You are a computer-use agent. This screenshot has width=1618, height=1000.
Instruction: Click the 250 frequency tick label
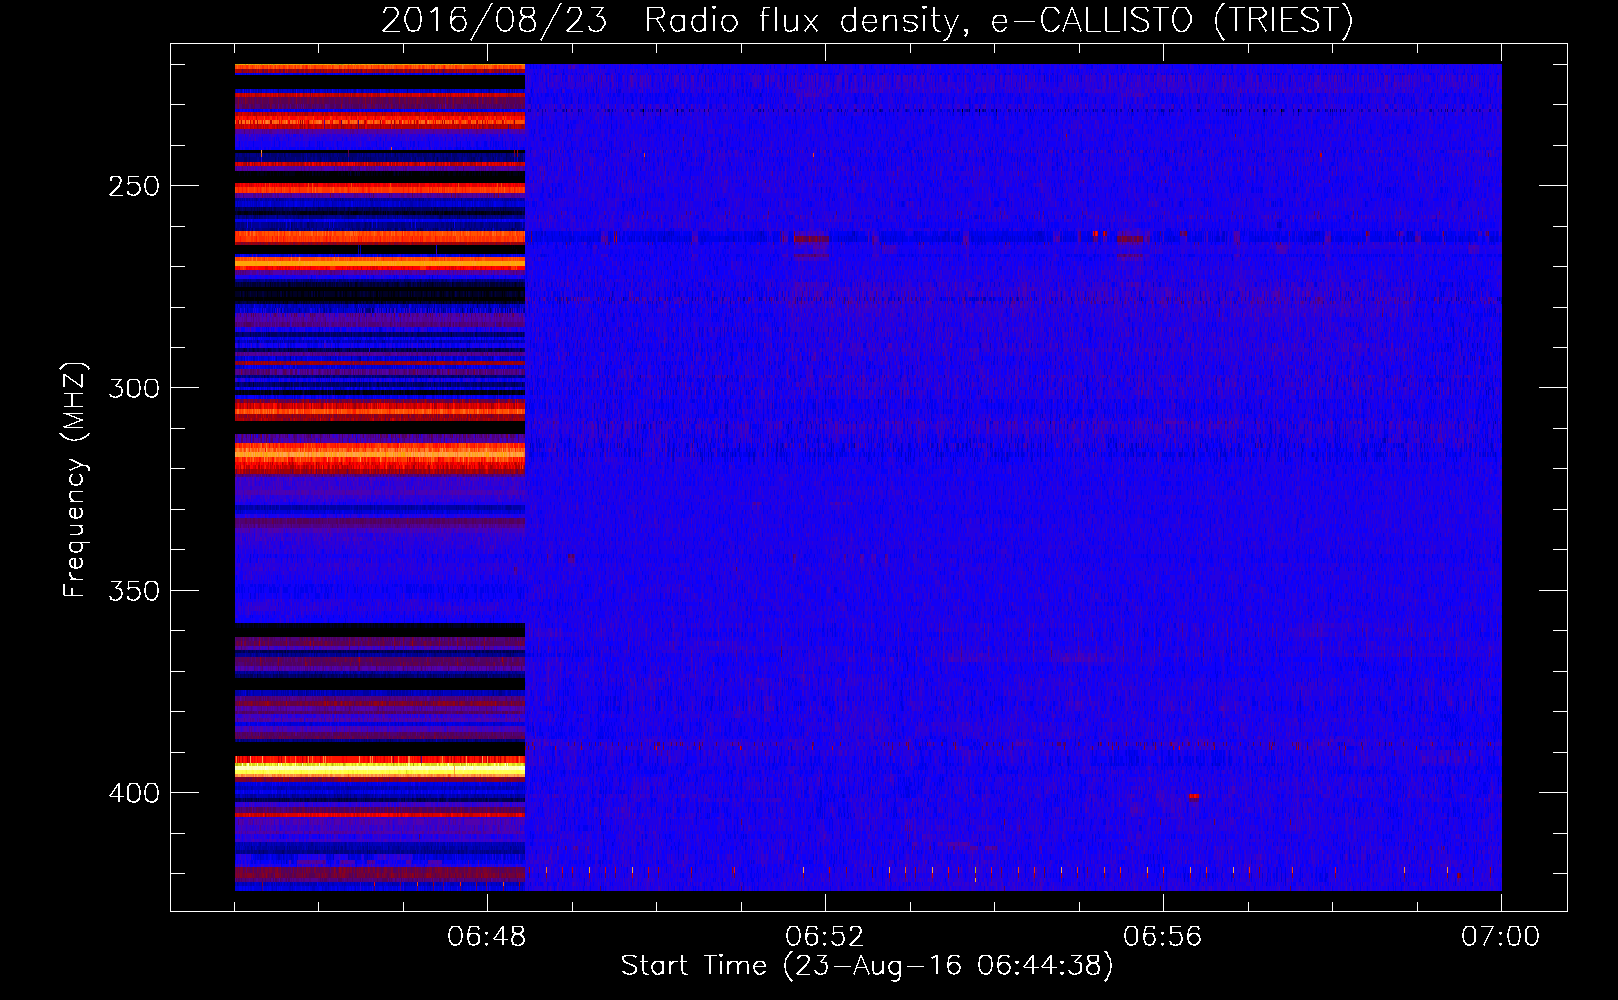134,186
